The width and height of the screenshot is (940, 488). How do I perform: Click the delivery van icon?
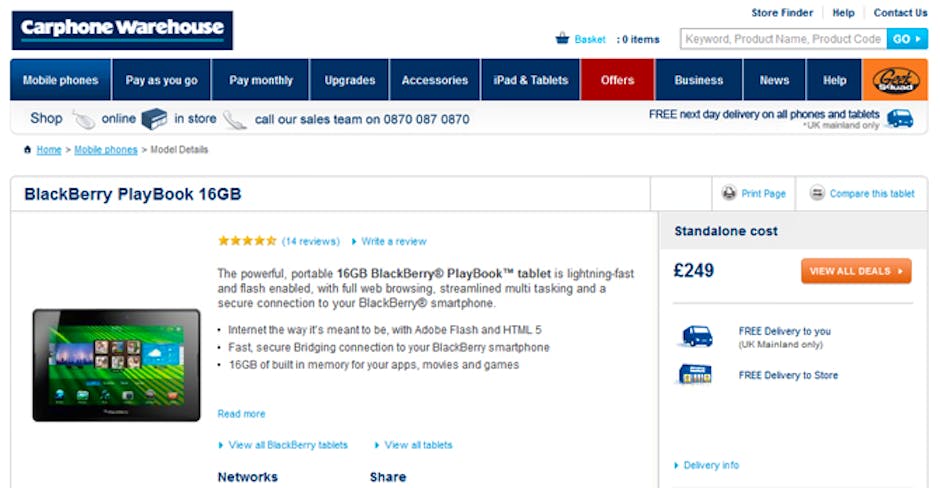[x=696, y=336]
